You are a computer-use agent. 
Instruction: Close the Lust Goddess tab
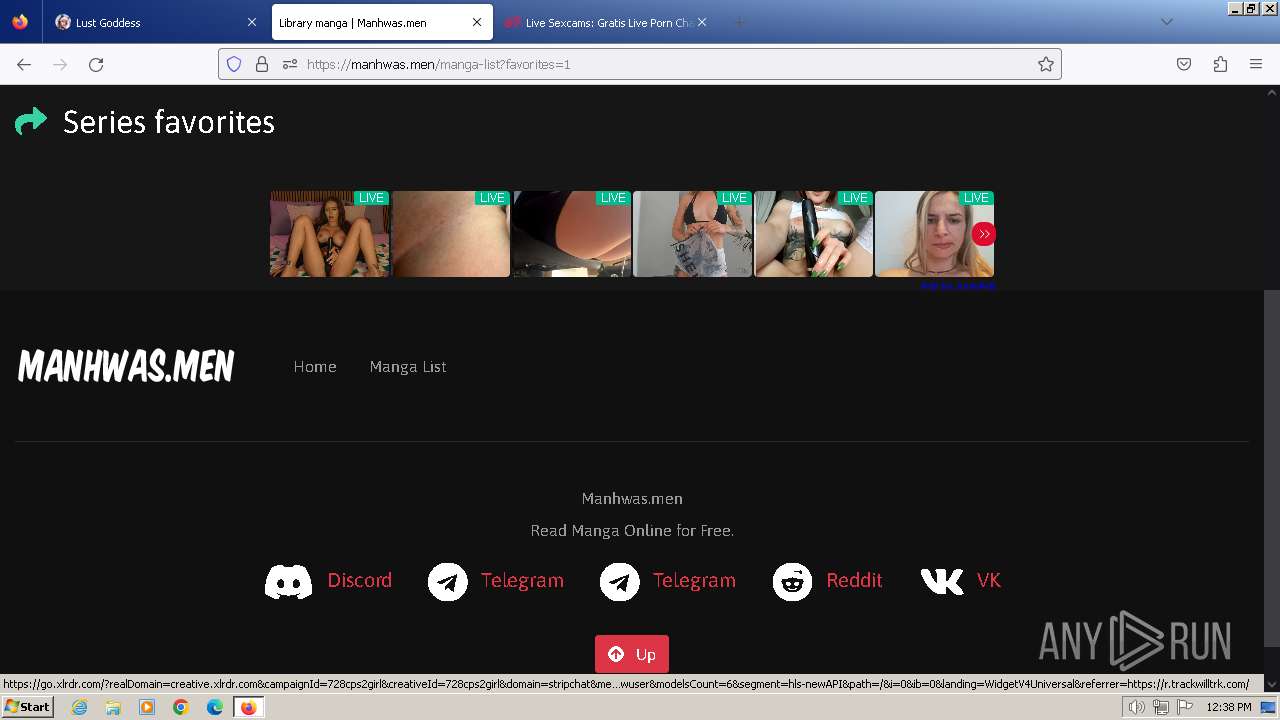[251, 22]
